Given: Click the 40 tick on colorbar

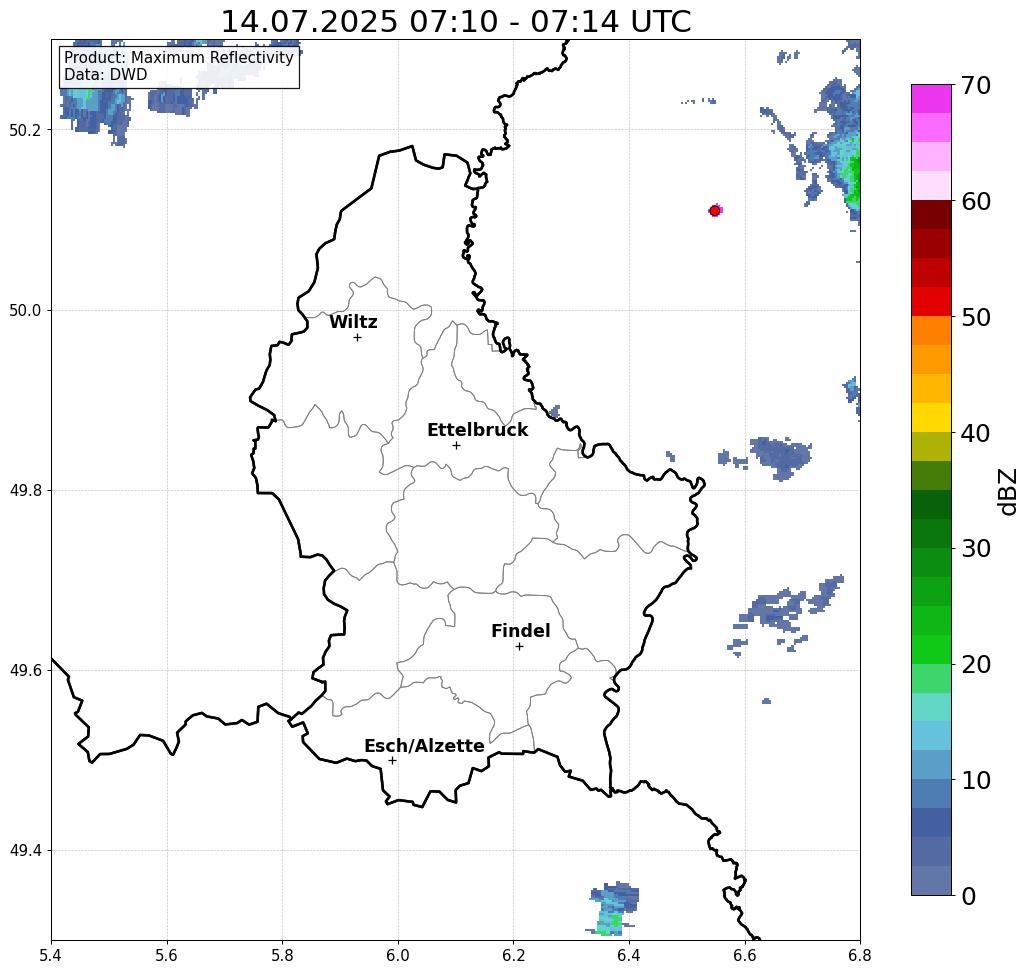Looking at the screenshot, I should [x=976, y=433].
